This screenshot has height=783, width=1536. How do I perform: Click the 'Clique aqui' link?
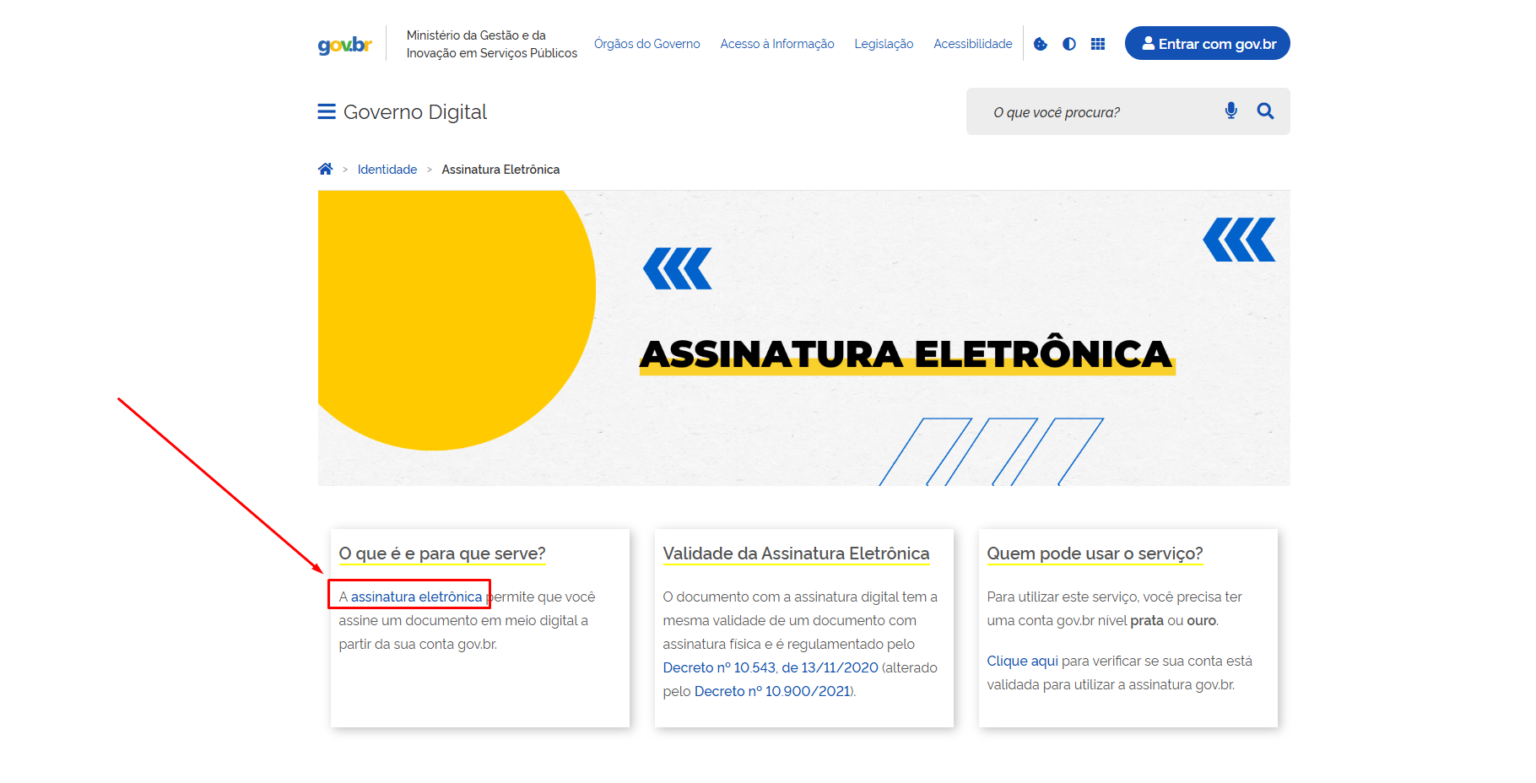[x=1022, y=661]
